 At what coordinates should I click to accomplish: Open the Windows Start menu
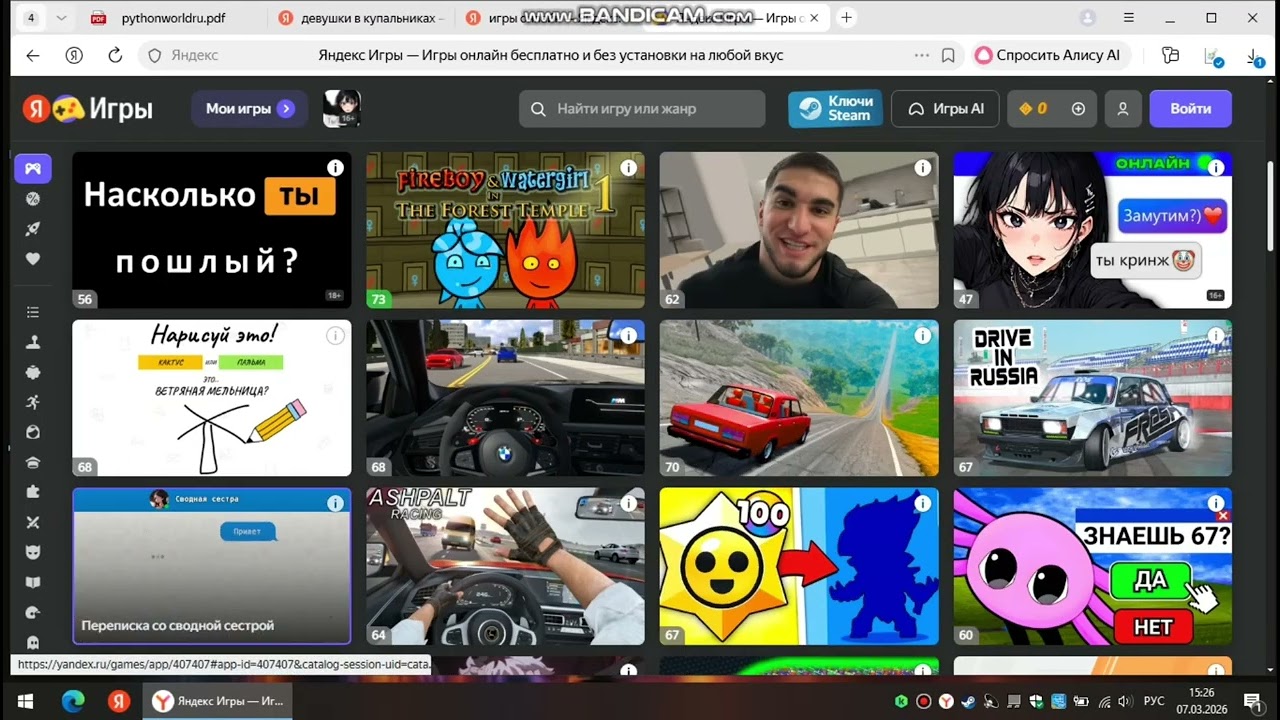coord(26,701)
